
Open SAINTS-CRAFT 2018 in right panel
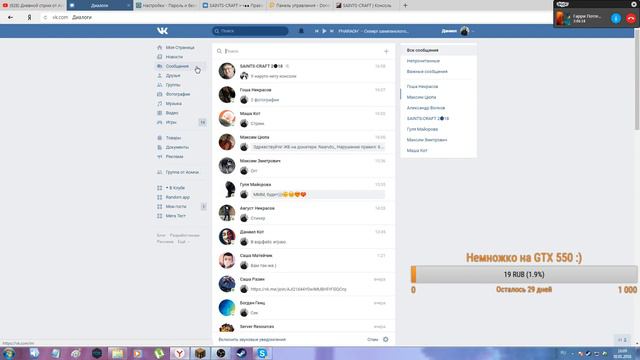(x=438, y=118)
